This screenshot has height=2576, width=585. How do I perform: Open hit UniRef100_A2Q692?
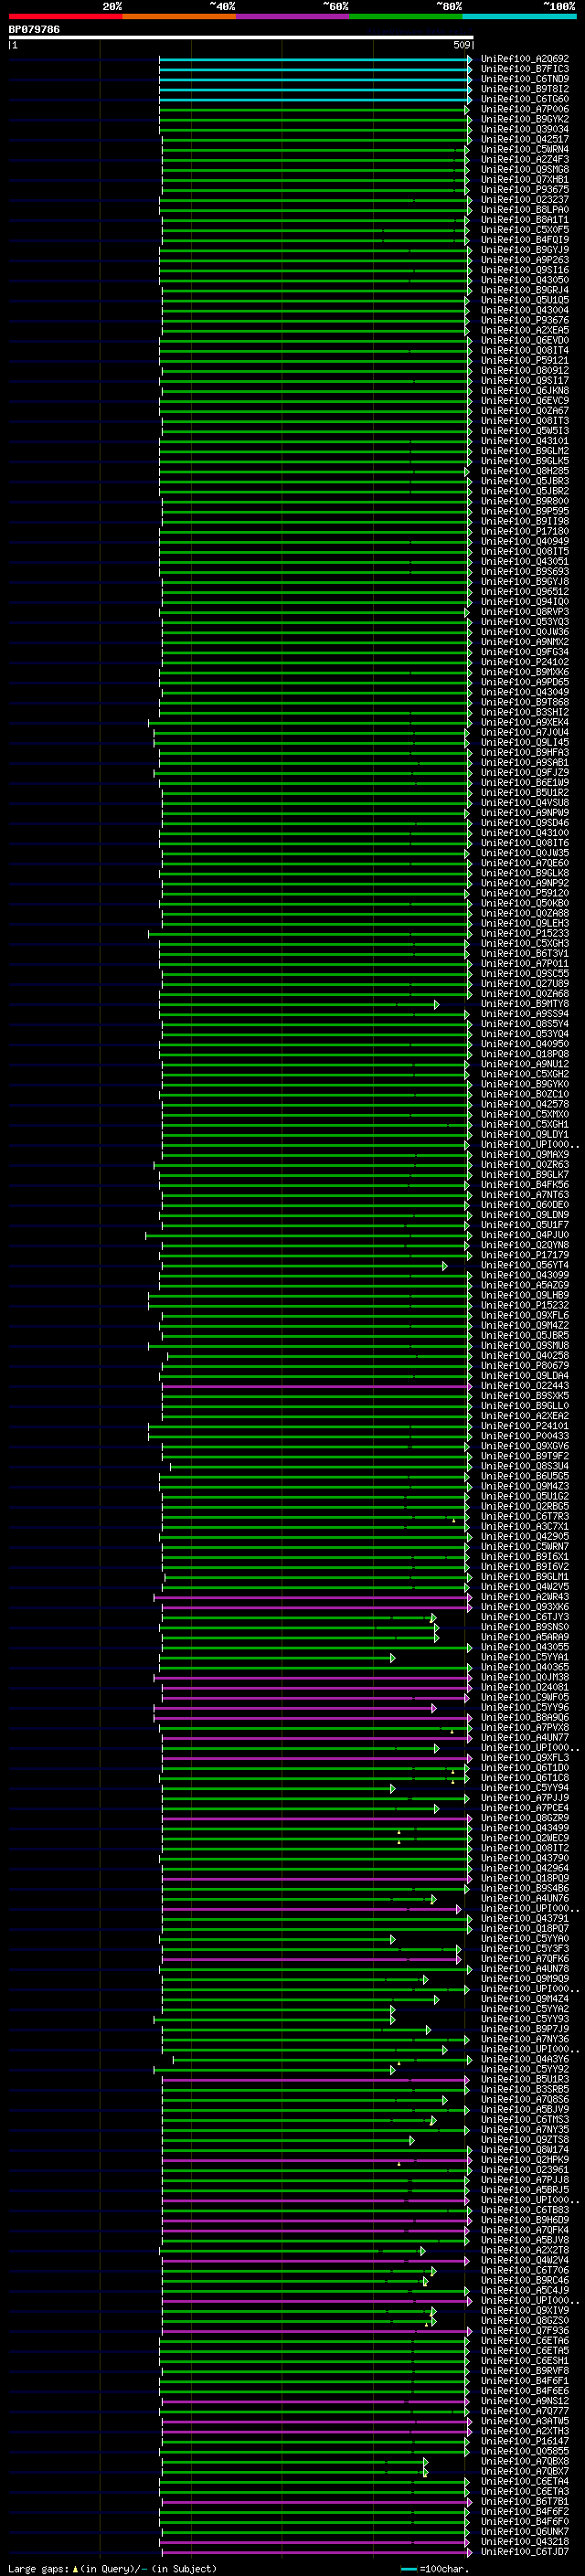(525, 59)
